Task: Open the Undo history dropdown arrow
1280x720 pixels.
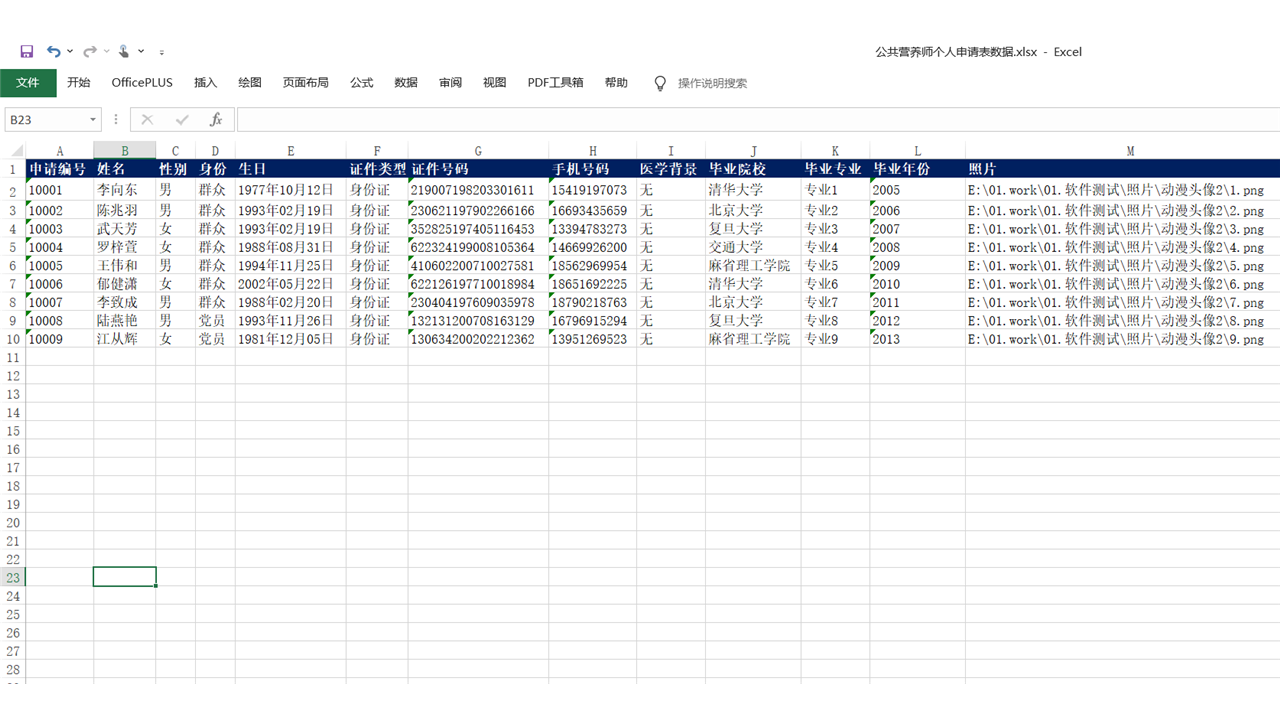Action: point(70,51)
